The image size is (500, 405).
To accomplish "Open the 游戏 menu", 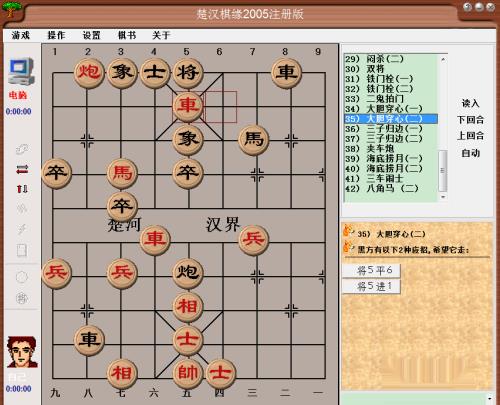I will click(x=21, y=35).
